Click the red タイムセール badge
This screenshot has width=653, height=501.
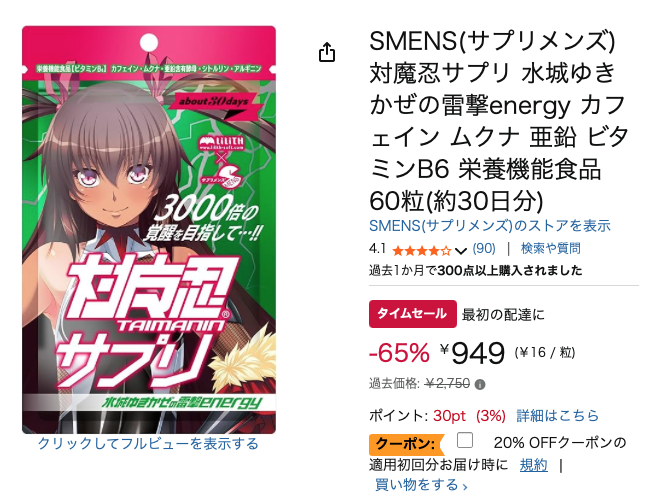tap(413, 314)
